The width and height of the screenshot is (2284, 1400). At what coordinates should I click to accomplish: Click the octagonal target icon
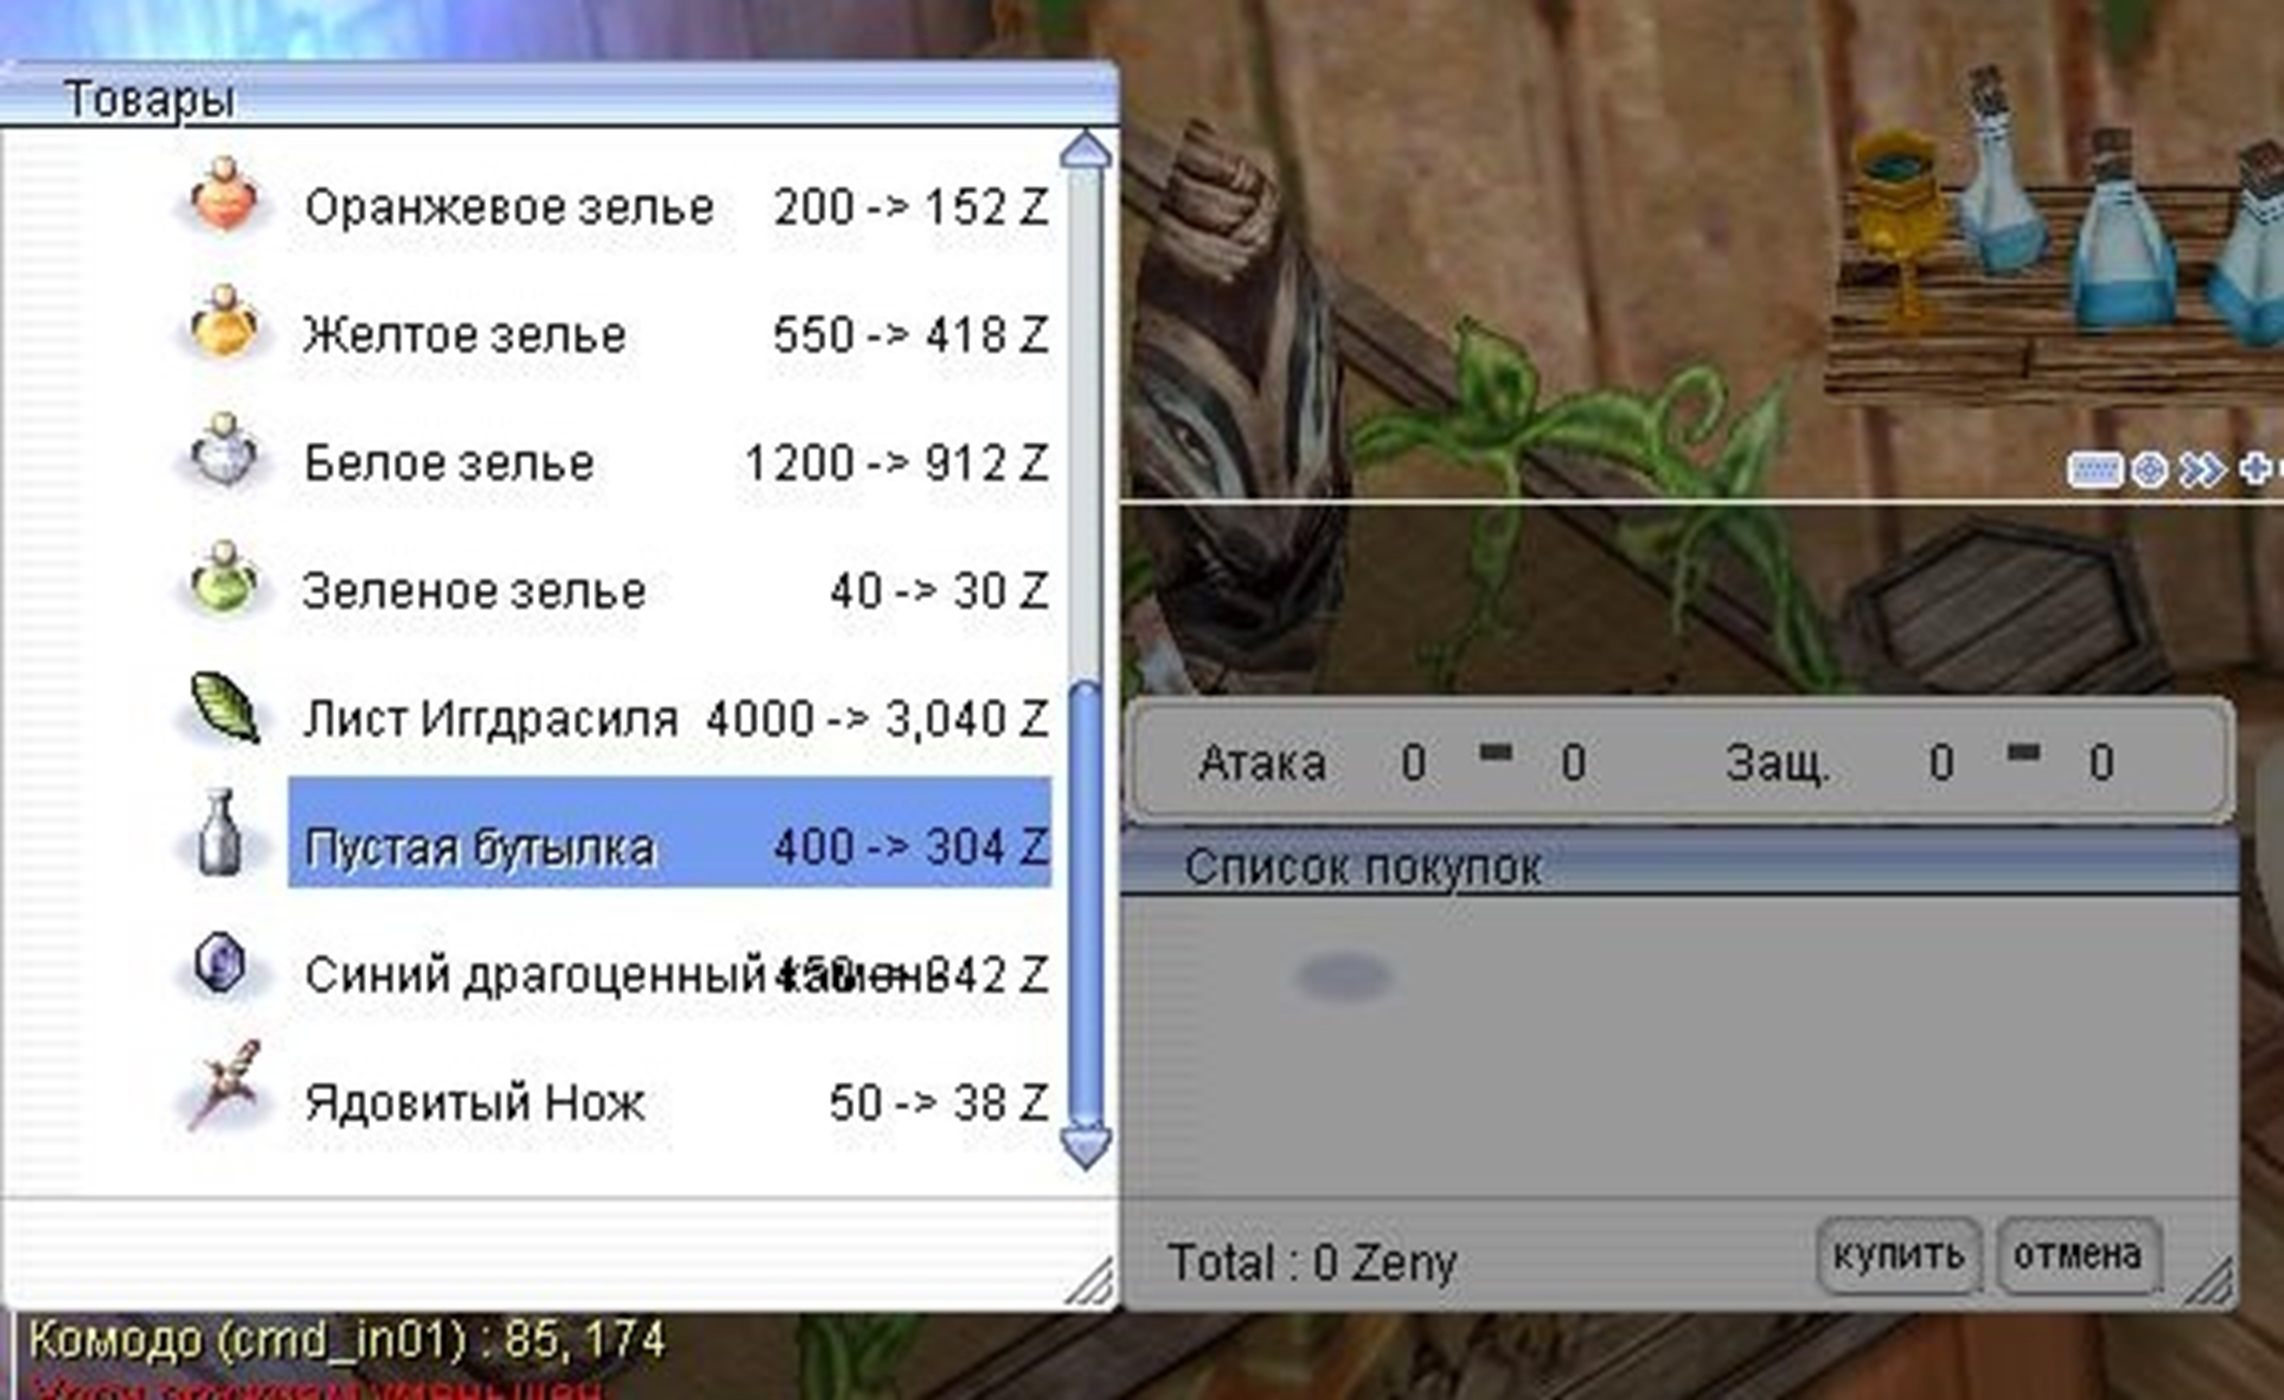(2148, 470)
